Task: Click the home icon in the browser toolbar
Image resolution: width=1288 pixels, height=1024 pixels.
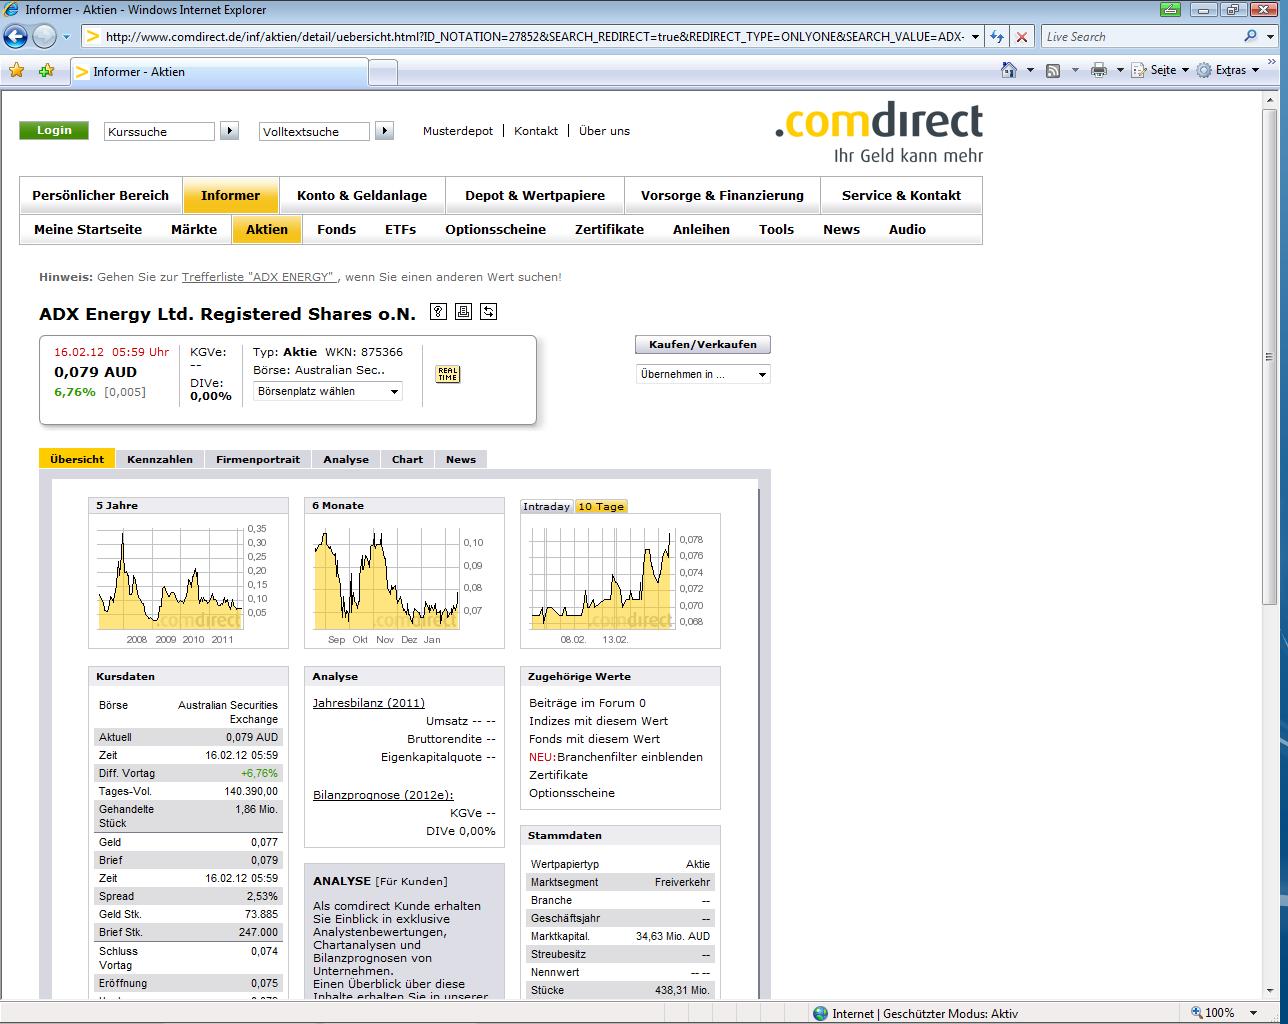Action: (x=1010, y=70)
